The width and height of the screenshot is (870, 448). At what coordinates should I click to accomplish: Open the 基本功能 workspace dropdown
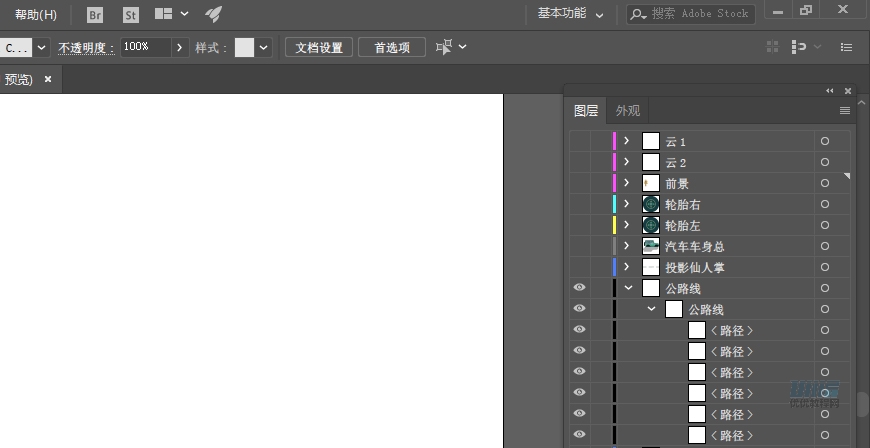tap(570, 14)
